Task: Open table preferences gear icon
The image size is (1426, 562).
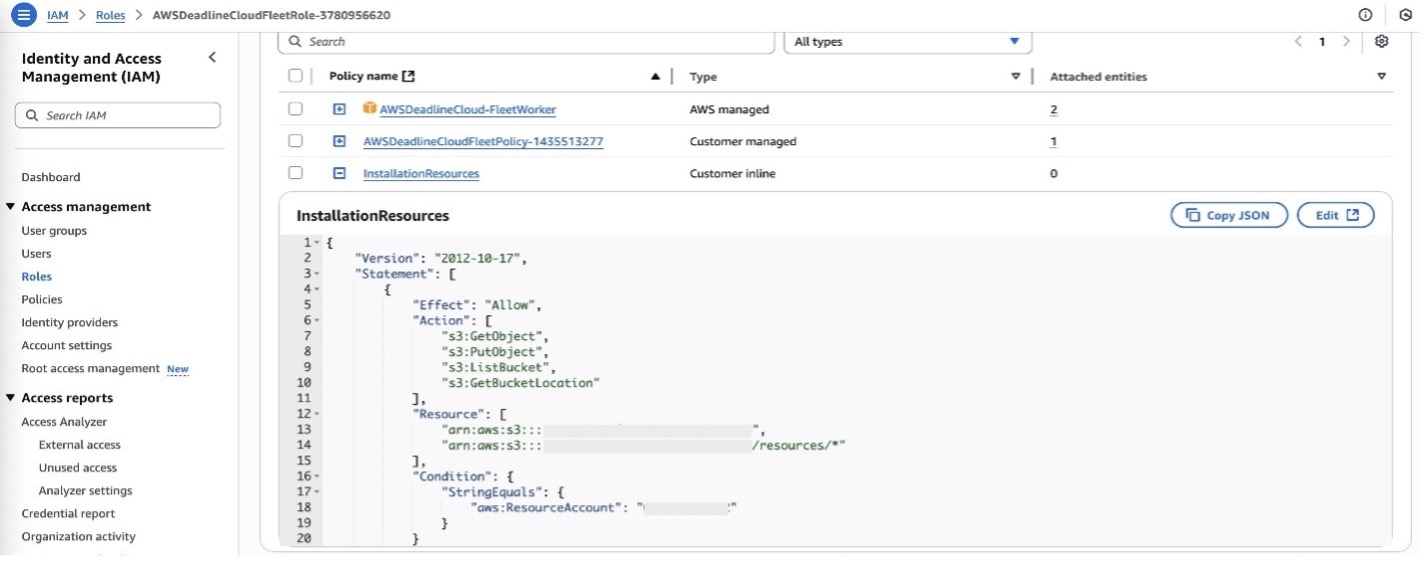Action: coord(1381,42)
